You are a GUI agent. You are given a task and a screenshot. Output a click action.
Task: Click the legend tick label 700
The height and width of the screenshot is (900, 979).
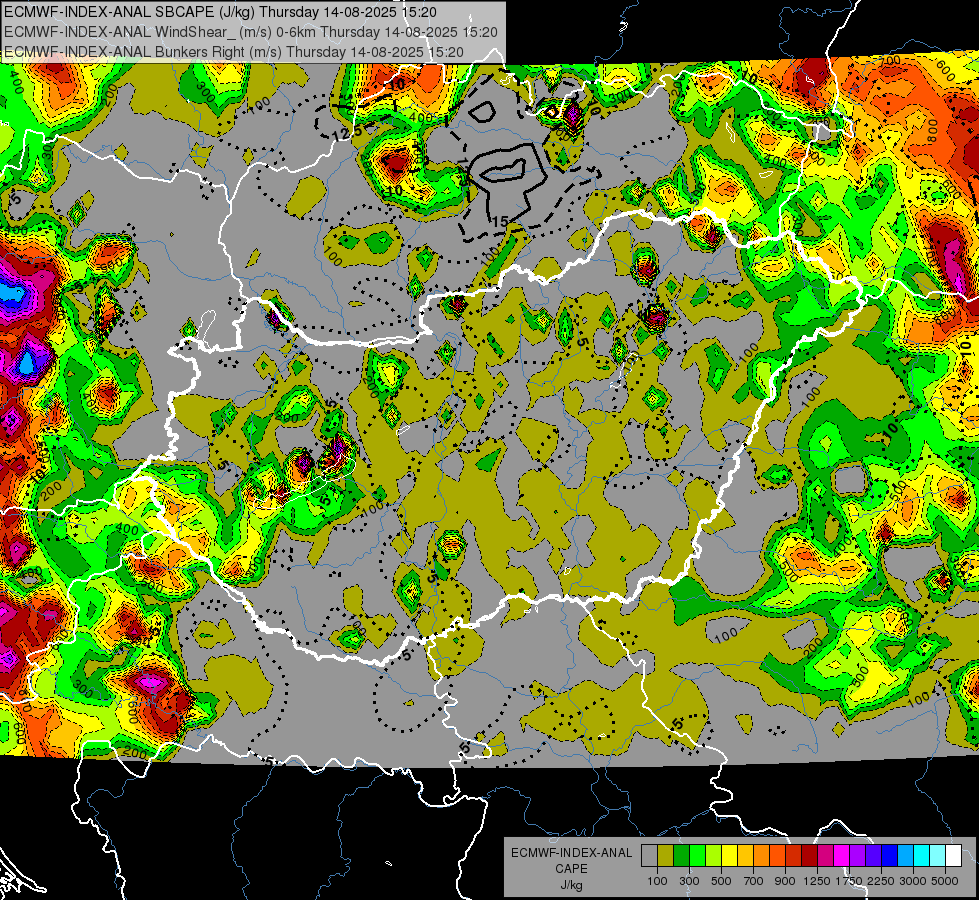click(754, 881)
